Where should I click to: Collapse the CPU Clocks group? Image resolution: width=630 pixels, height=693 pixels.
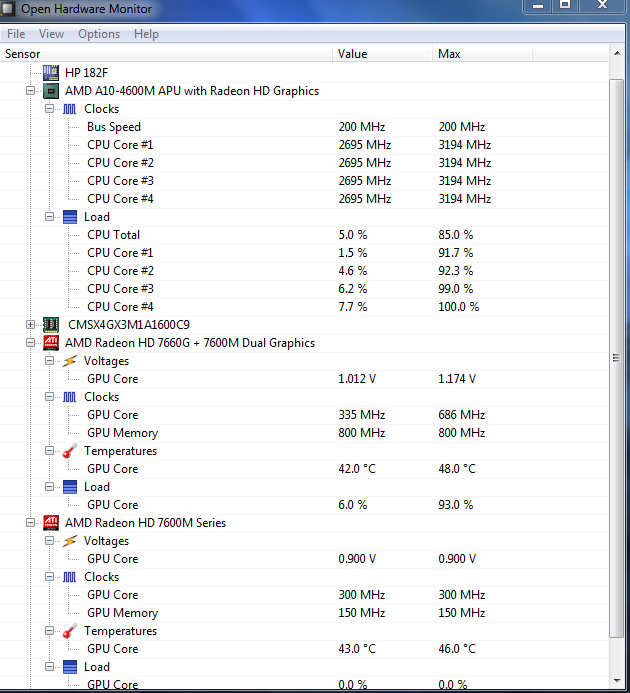click(49, 109)
